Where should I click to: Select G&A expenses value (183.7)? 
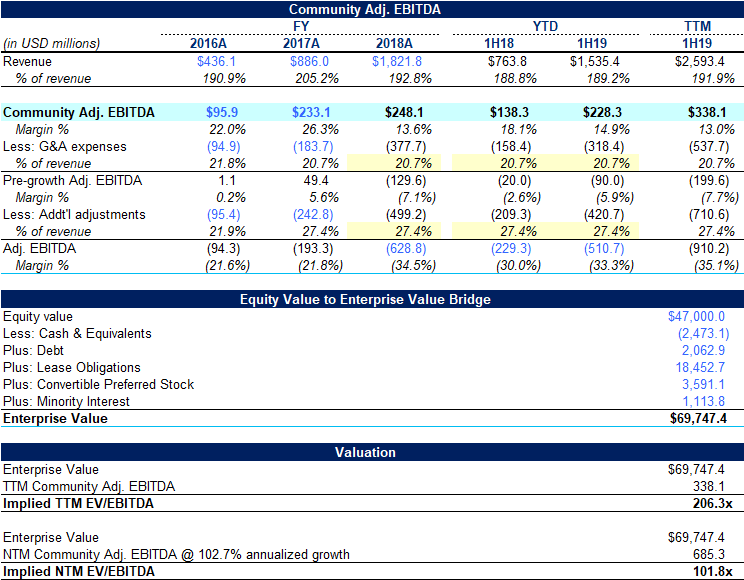313,147
